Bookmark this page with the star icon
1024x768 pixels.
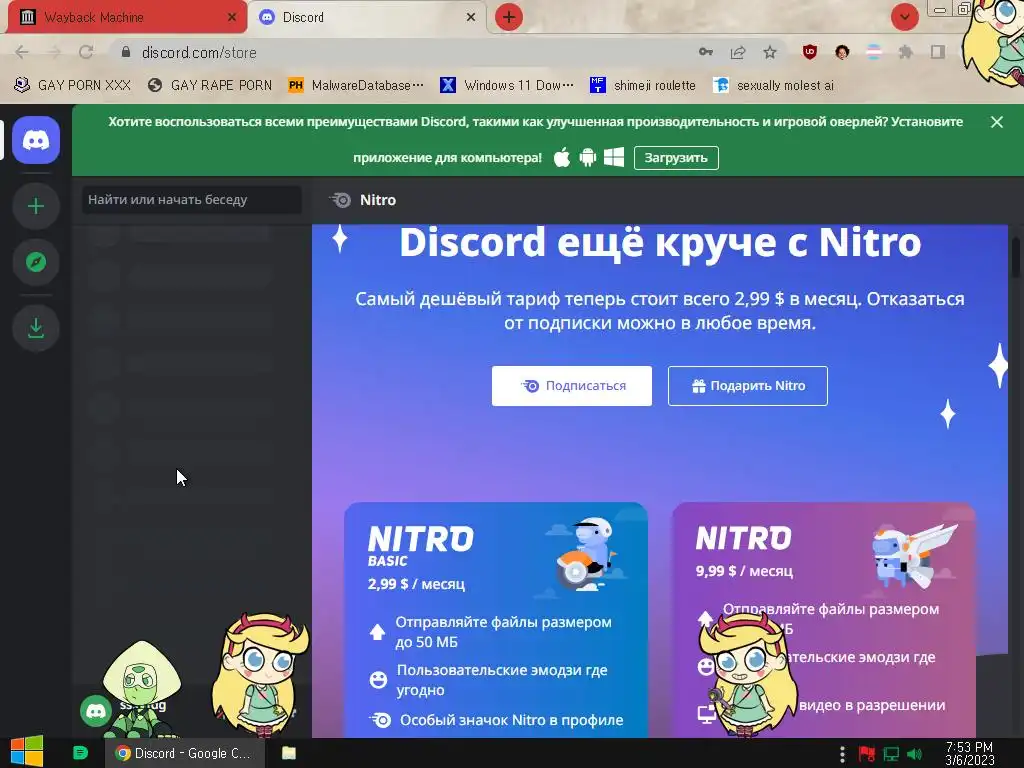[x=770, y=52]
